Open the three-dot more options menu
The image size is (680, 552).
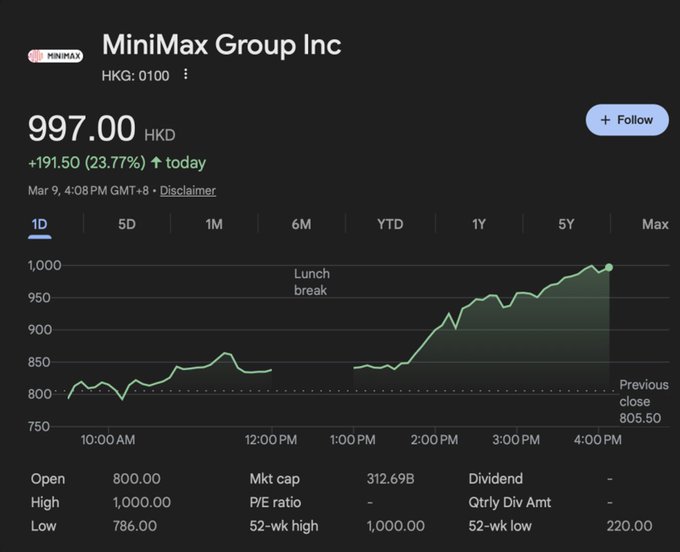pos(186,75)
